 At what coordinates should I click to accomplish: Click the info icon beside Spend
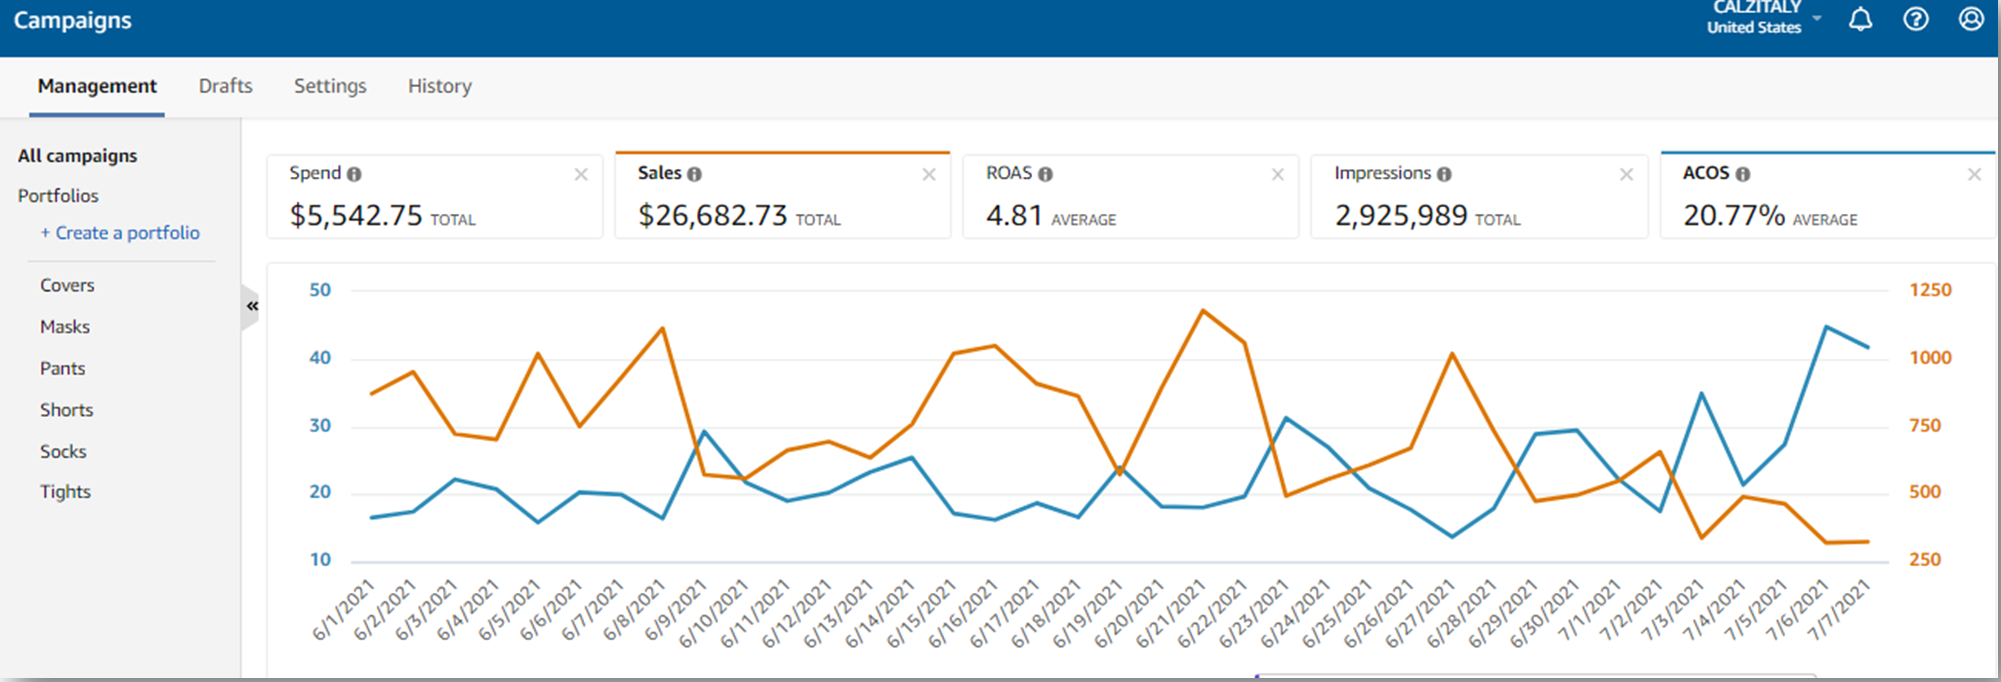(354, 174)
